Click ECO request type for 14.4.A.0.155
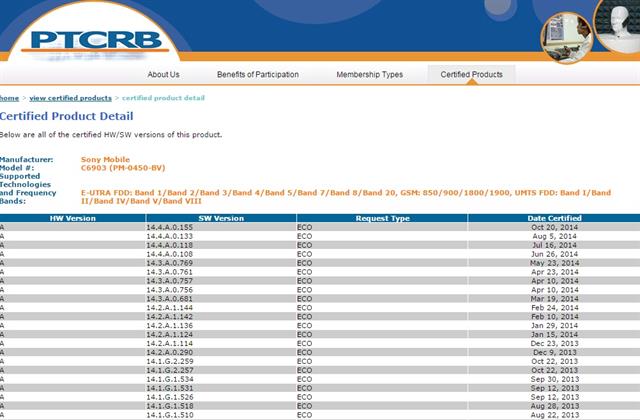The width and height of the screenshot is (640, 420). click(304, 227)
